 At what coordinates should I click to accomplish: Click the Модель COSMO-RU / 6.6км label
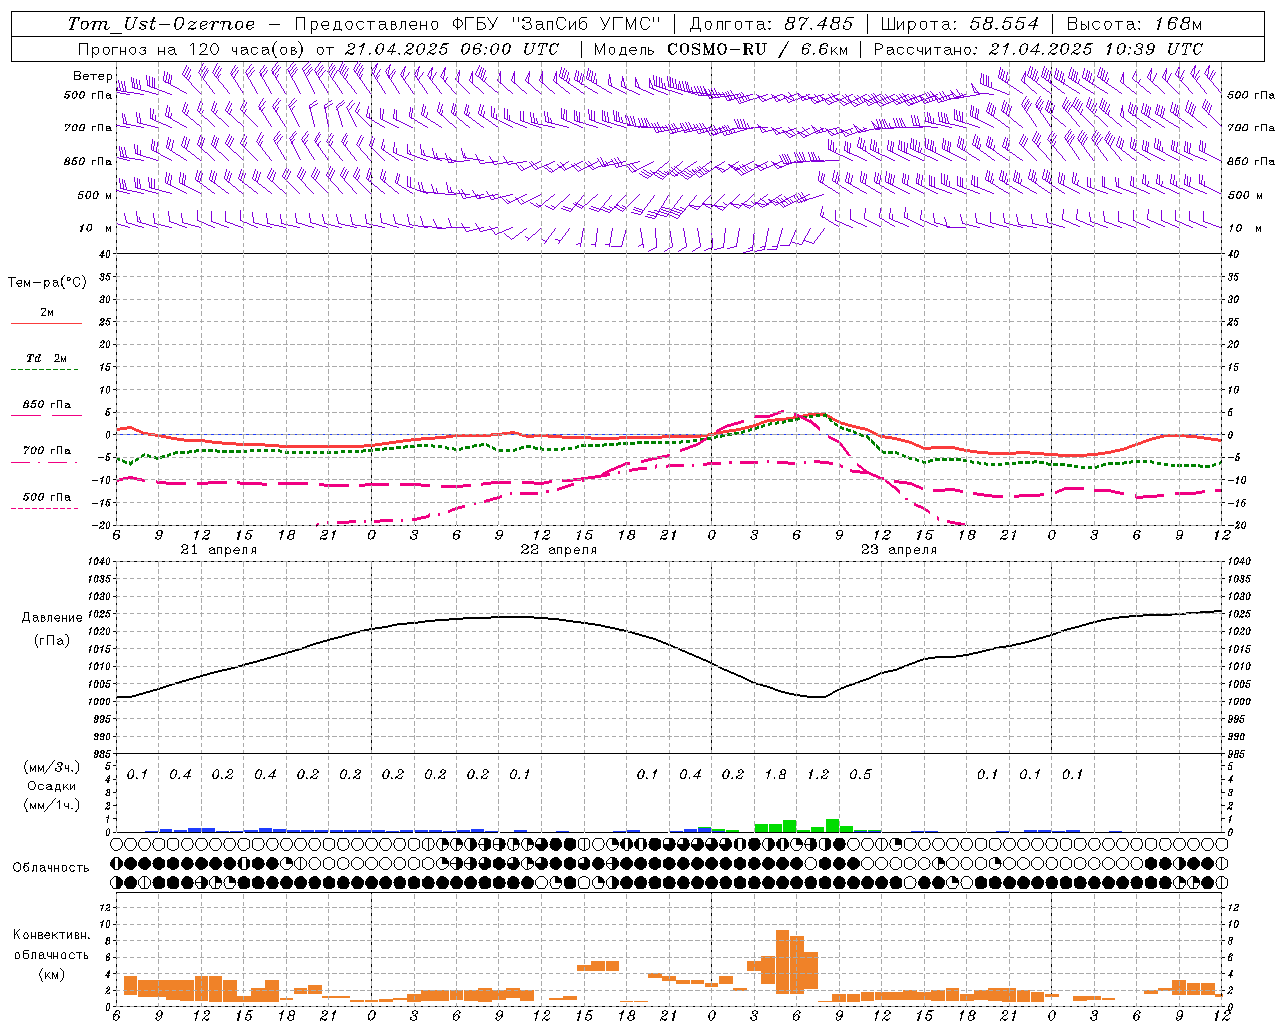coord(722,49)
